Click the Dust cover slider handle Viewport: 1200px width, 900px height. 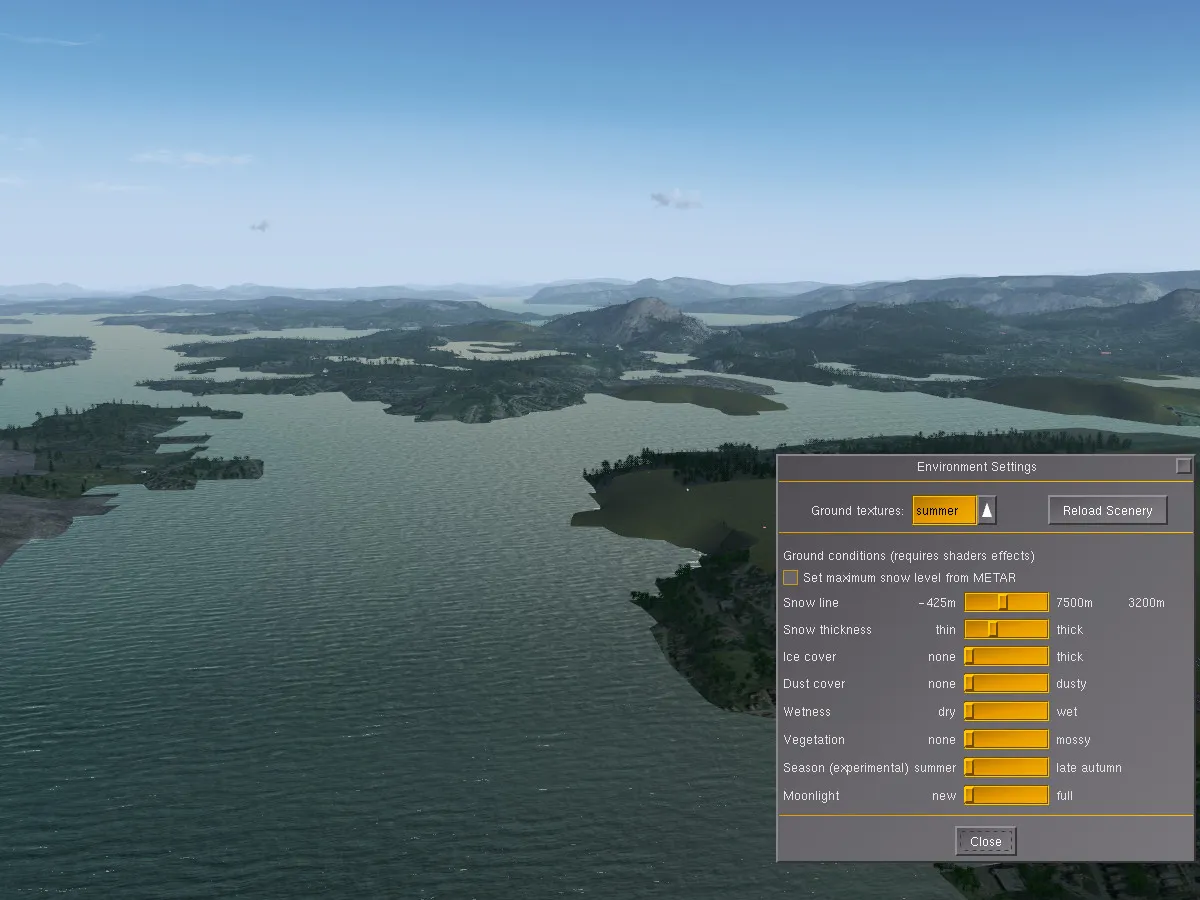pos(969,684)
